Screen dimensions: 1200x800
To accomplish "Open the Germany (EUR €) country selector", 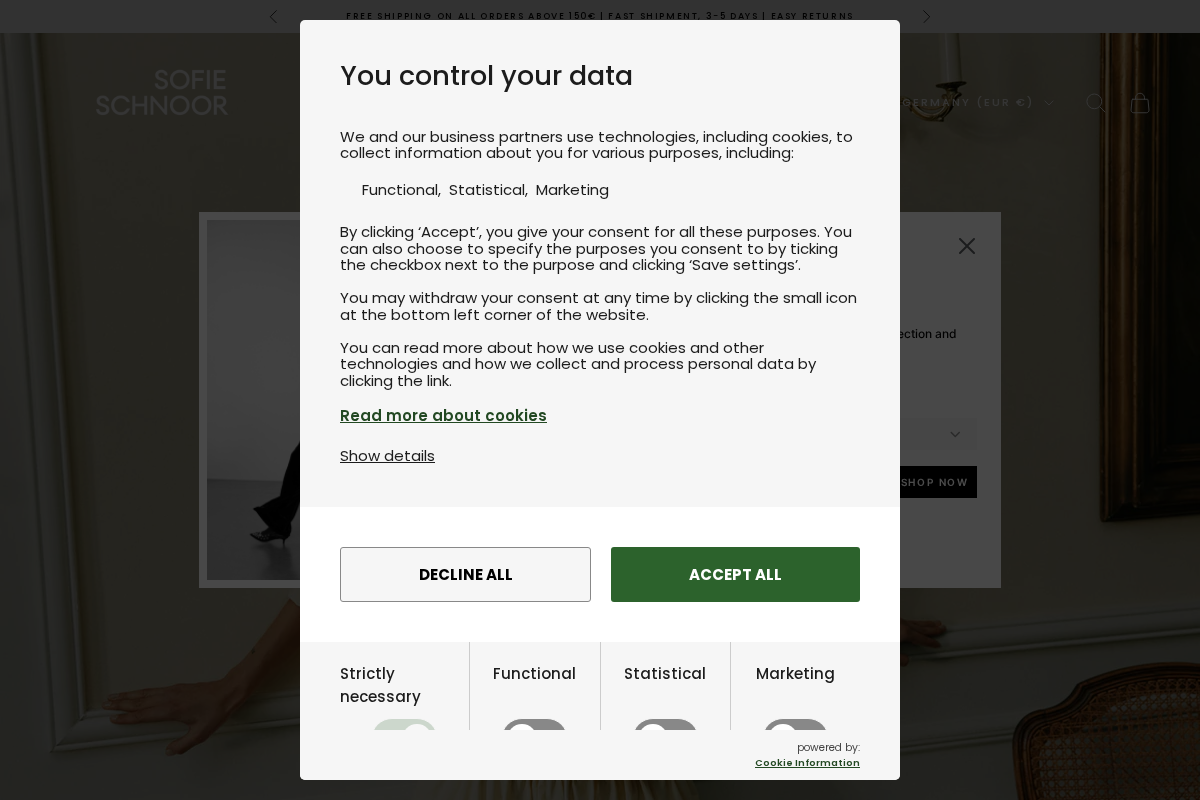I will click(975, 102).
